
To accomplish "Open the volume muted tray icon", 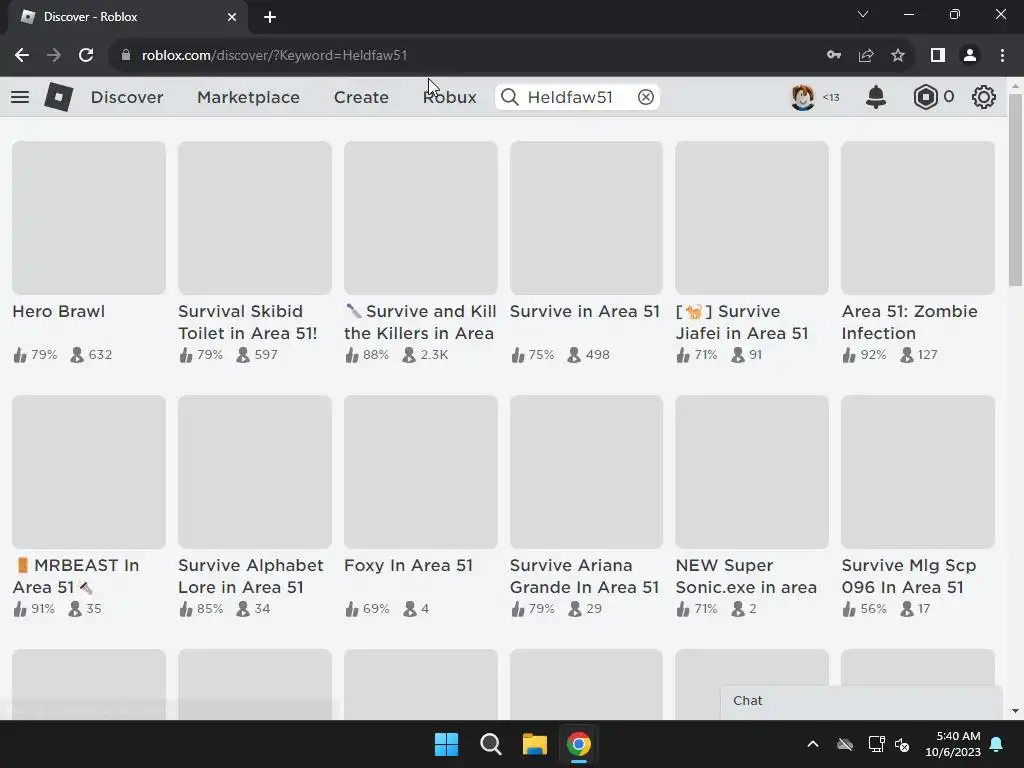I will click(903, 744).
